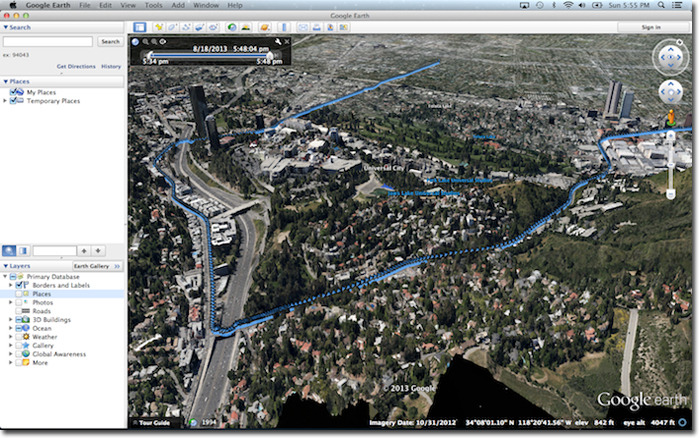
Task: Collapse the Search panel triangle
Action: [x=6, y=27]
